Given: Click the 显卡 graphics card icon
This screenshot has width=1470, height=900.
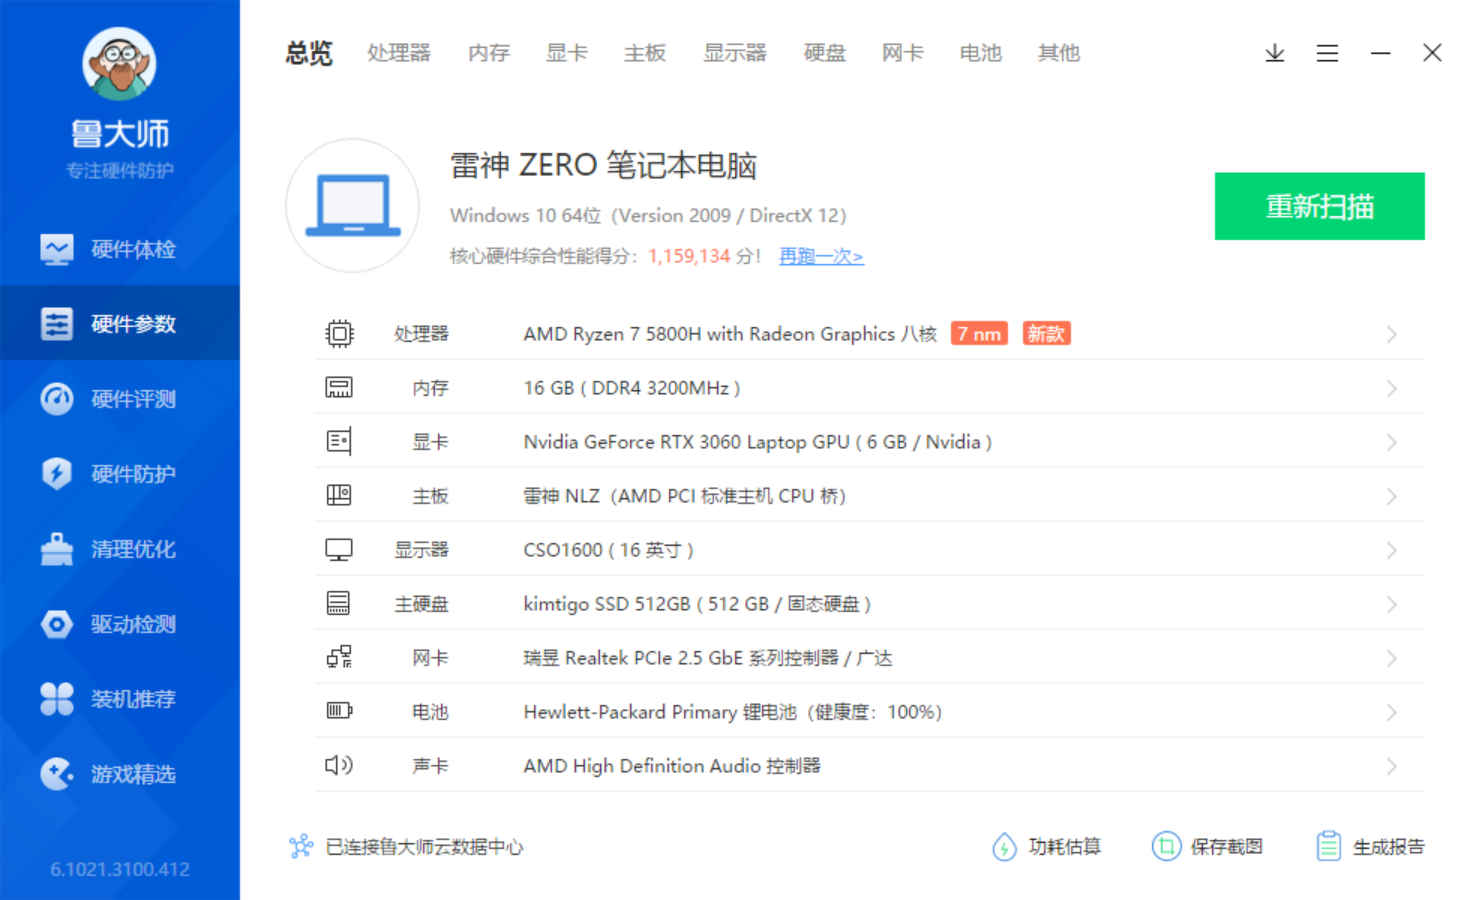Looking at the screenshot, I should [339, 442].
